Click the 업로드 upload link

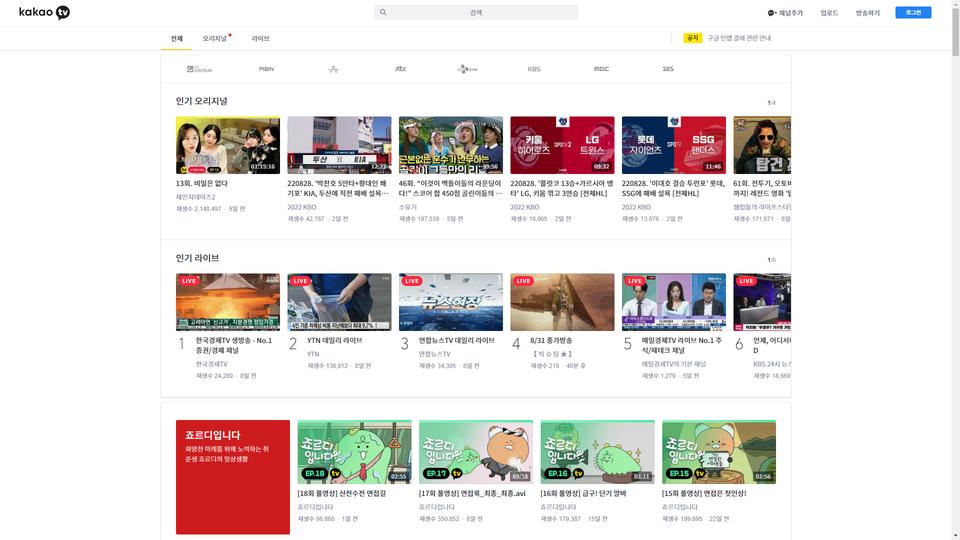tap(829, 13)
